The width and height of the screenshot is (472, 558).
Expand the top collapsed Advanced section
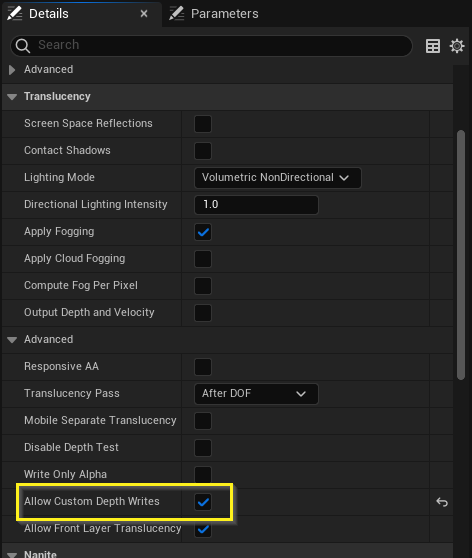click(12, 70)
